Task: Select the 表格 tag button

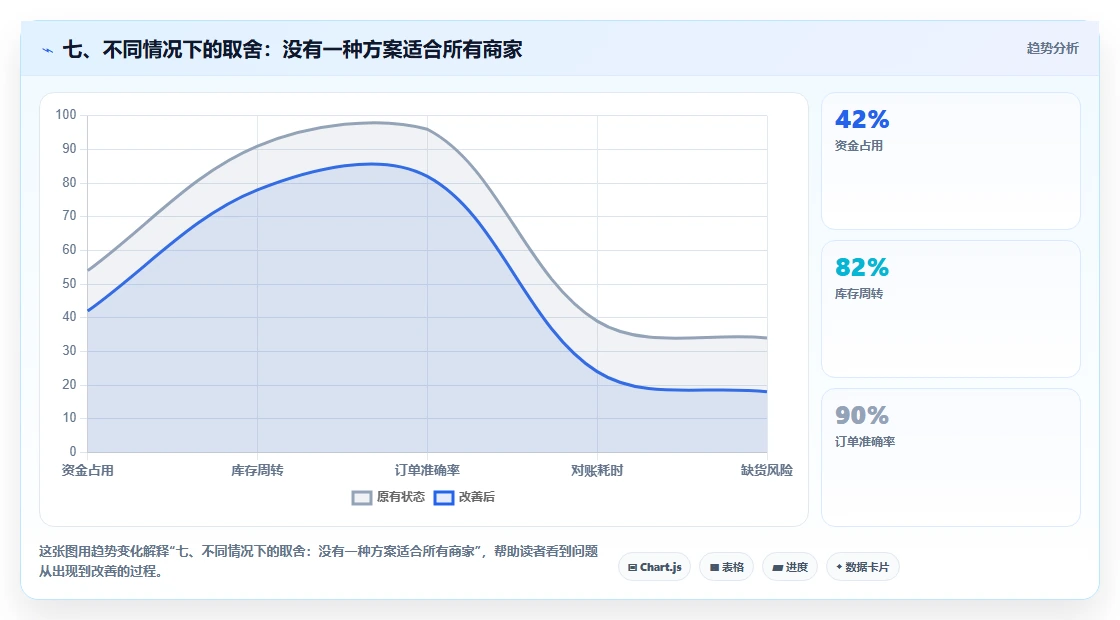Action: click(726, 567)
